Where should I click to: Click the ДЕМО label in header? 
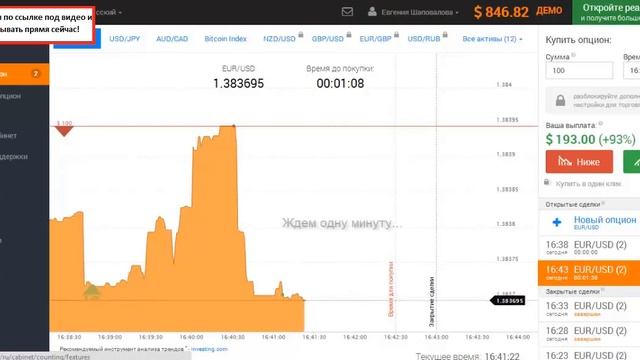point(549,11)
